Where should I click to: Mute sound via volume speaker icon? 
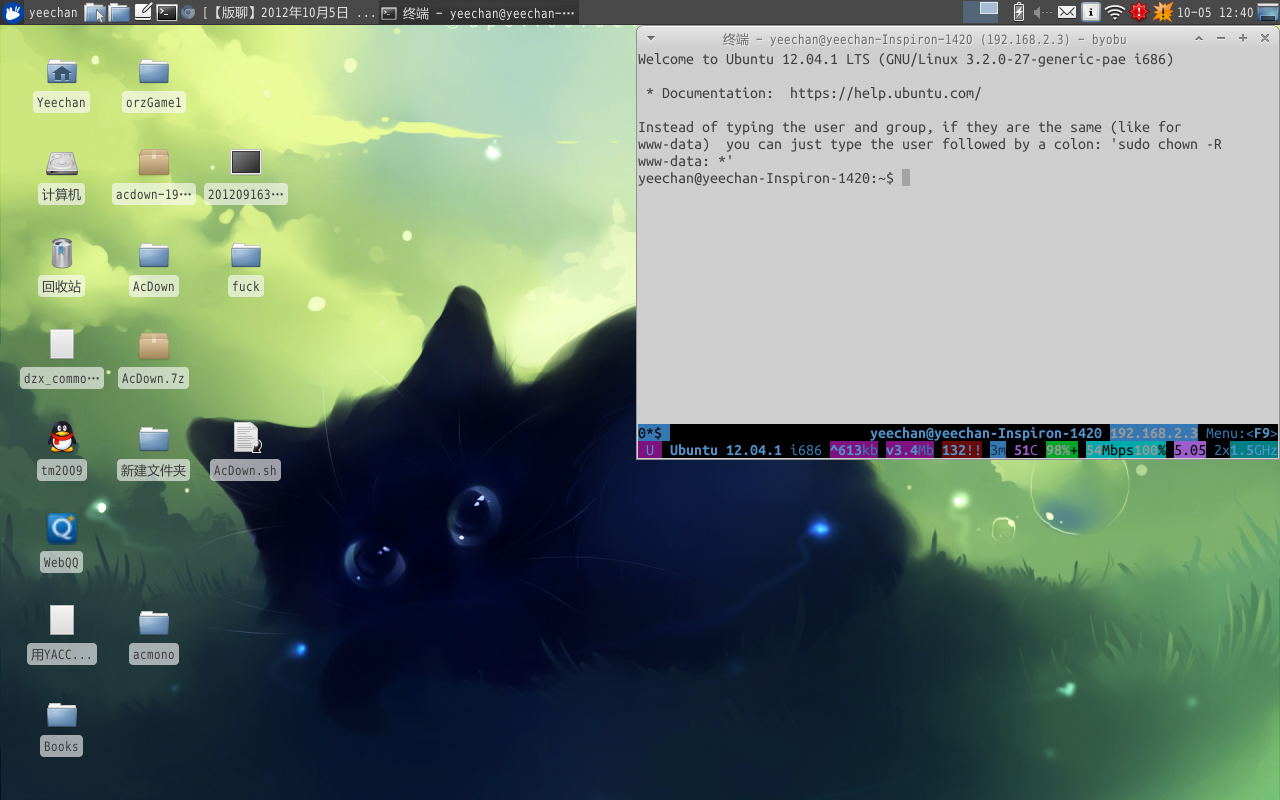(x=1042, y=12)
